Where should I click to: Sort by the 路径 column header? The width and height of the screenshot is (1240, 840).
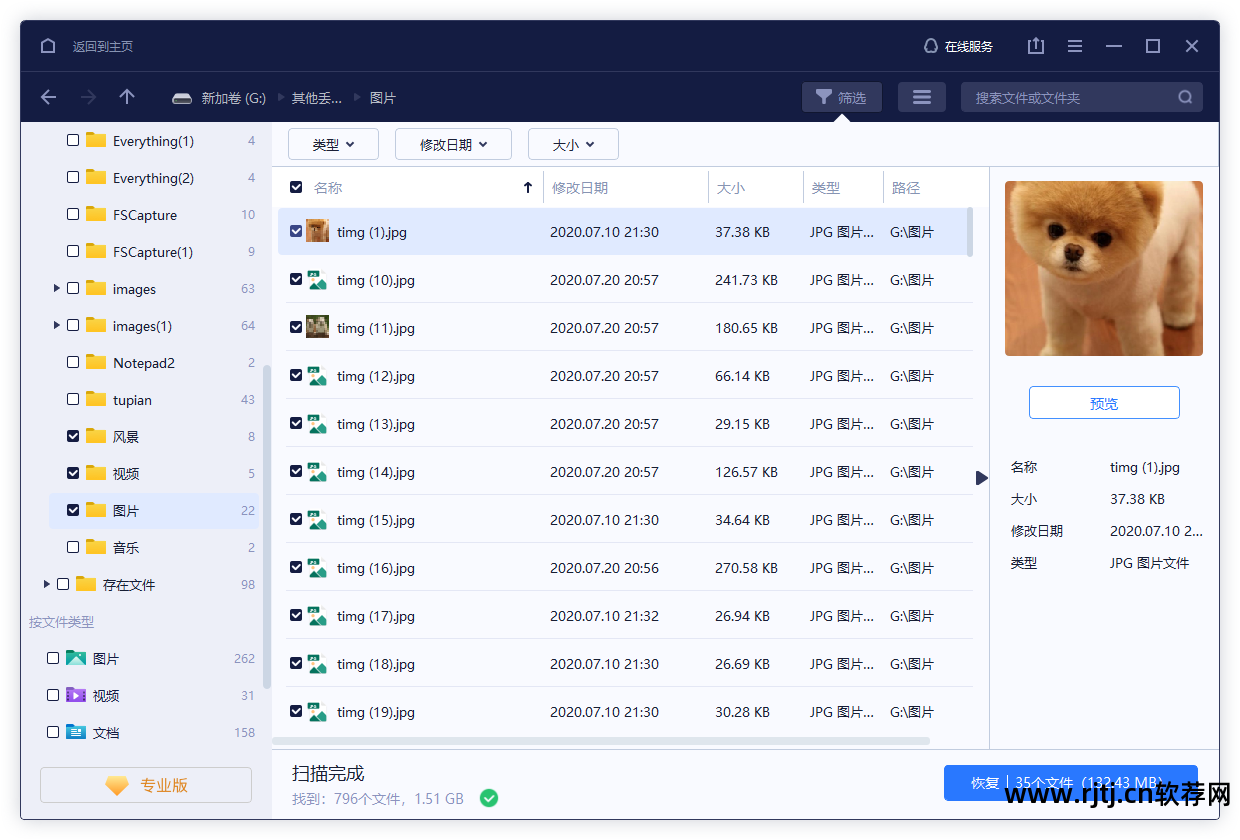click(x=906, y=188)
